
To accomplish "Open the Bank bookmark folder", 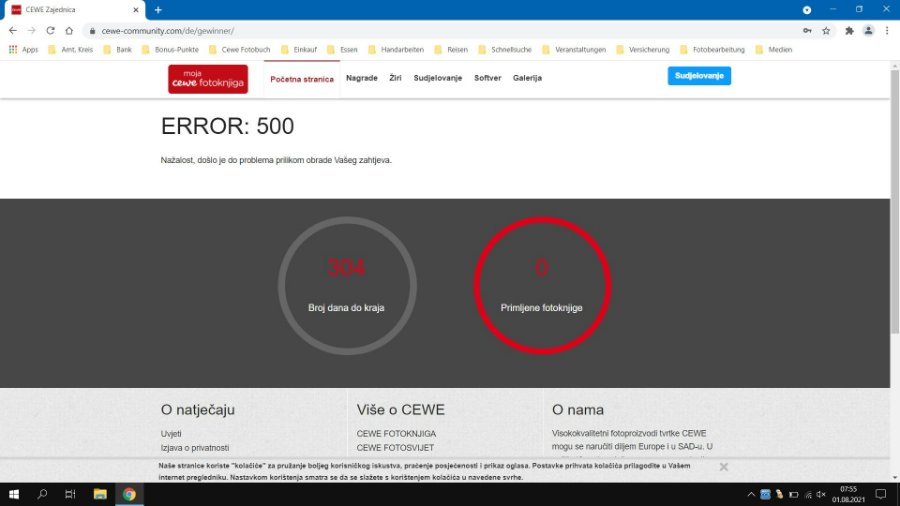I will (x=118, y=50).
